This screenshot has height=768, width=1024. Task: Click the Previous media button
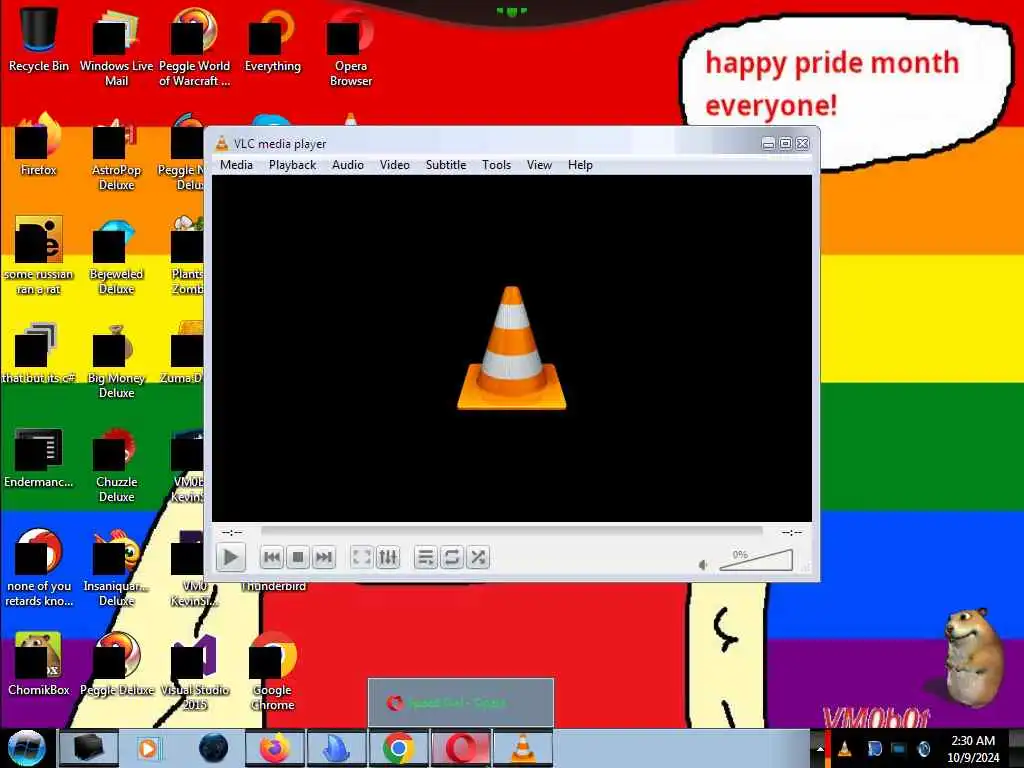[x=272, y=557]
